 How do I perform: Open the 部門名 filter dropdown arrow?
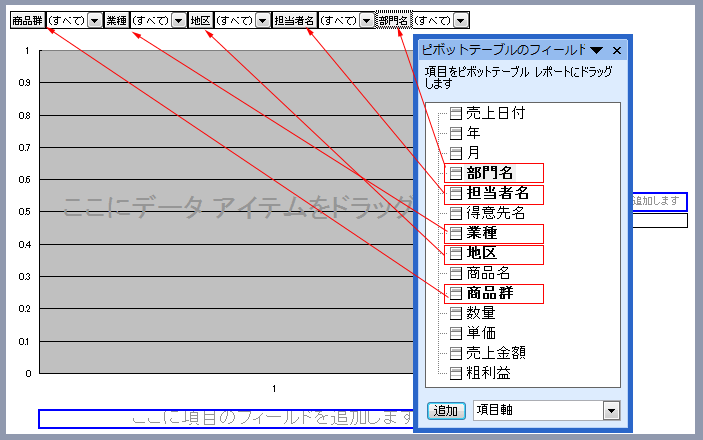[x=459, y=20]
